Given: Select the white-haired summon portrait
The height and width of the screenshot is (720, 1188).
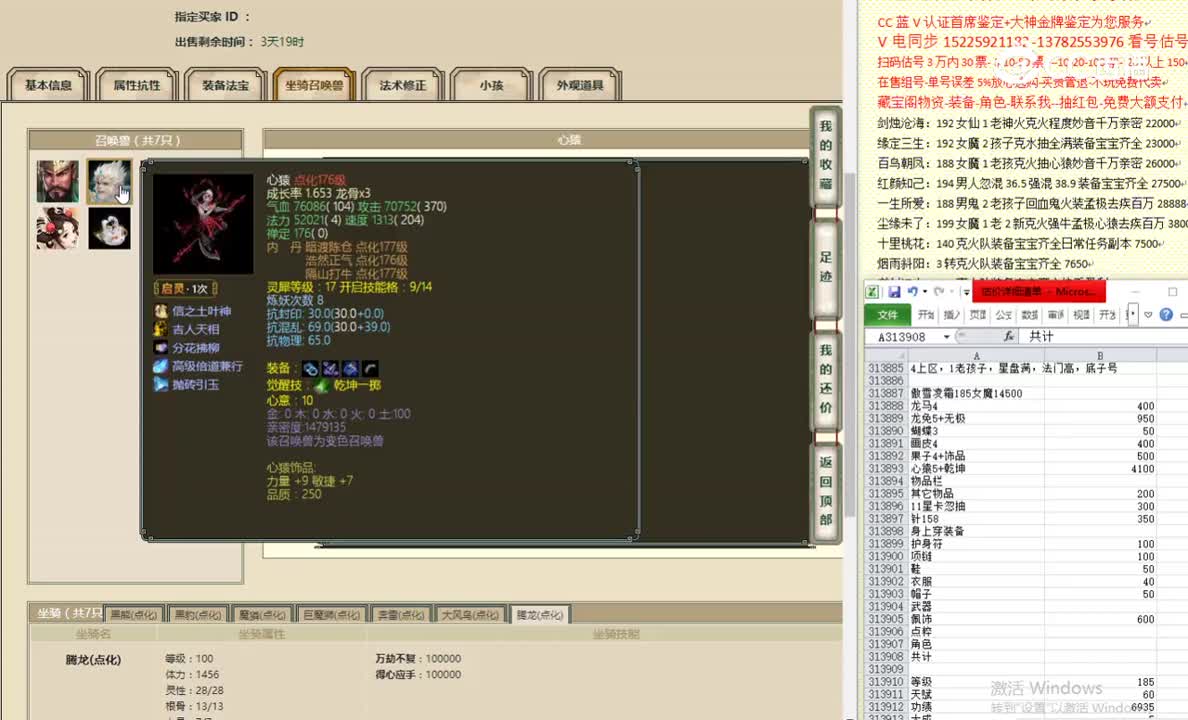Looking at the screenshot, I should [109, 181].
